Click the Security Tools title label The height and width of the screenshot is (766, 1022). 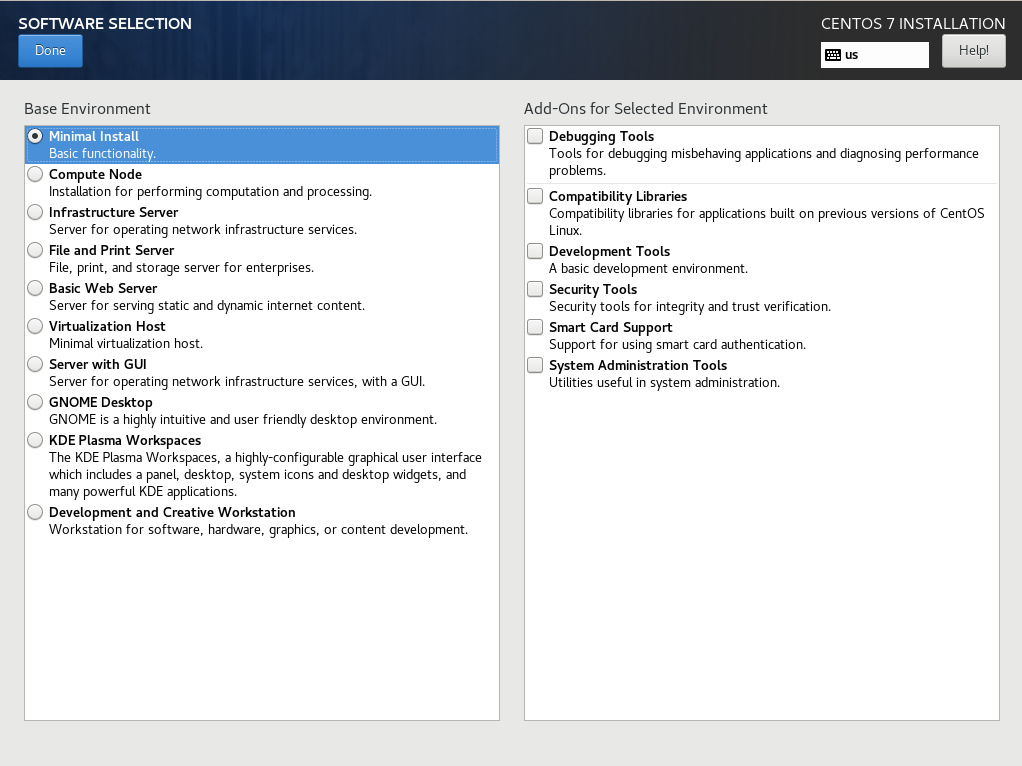[592, 289]
